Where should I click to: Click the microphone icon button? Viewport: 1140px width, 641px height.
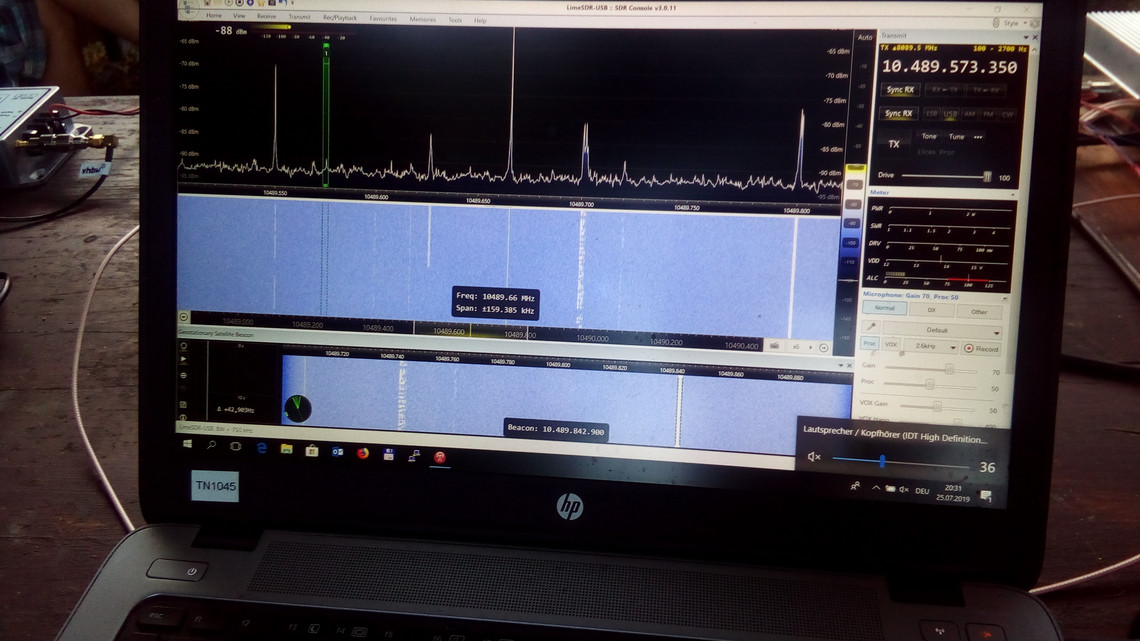(870, 327)
